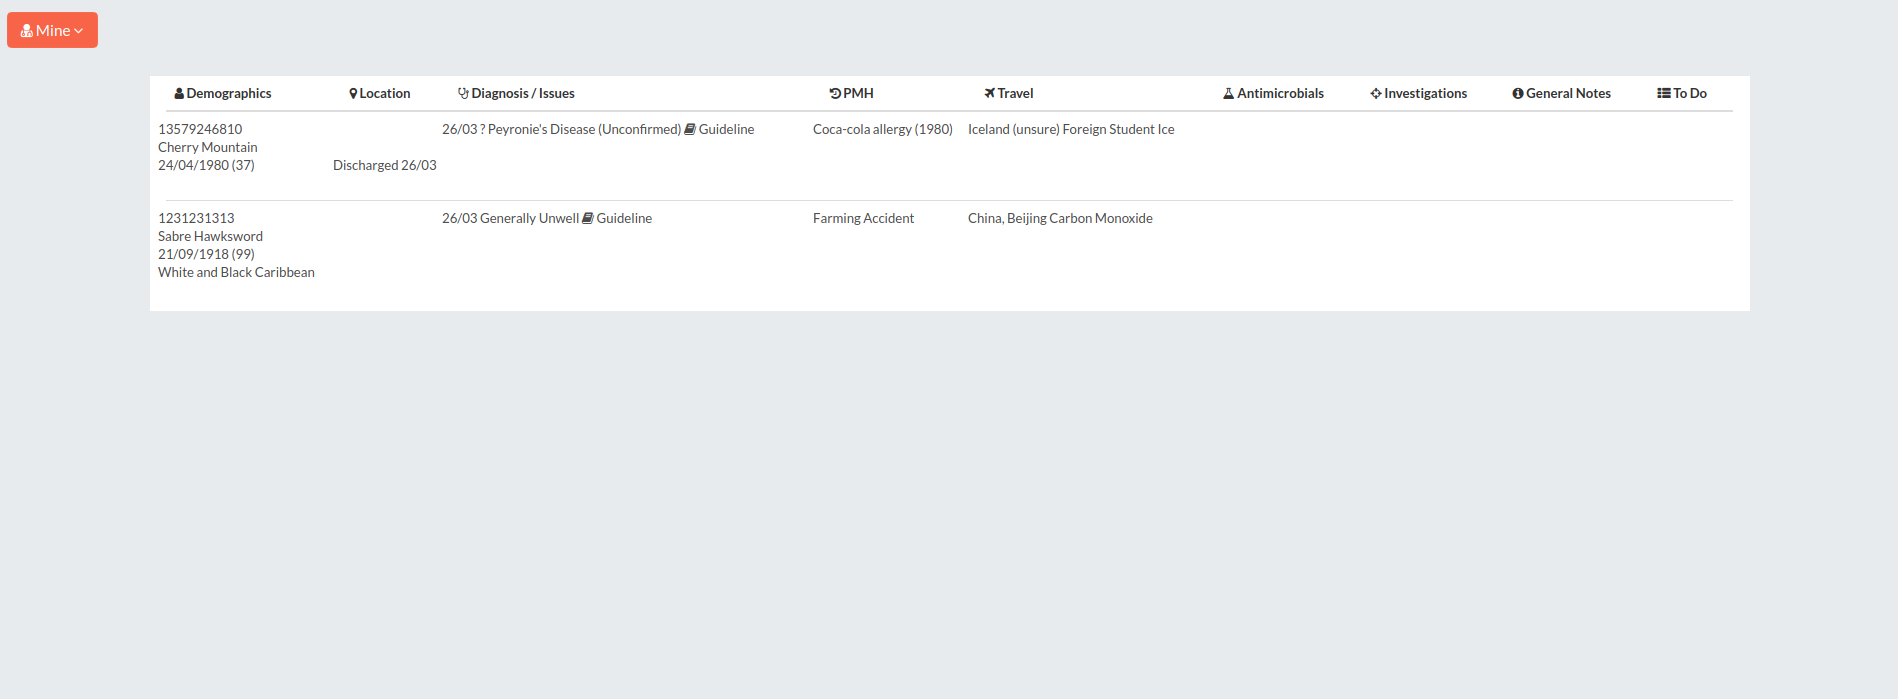1898x699 pixels.
Task: Click the list icon beside To Do
Action: (x=1664, y=93)
